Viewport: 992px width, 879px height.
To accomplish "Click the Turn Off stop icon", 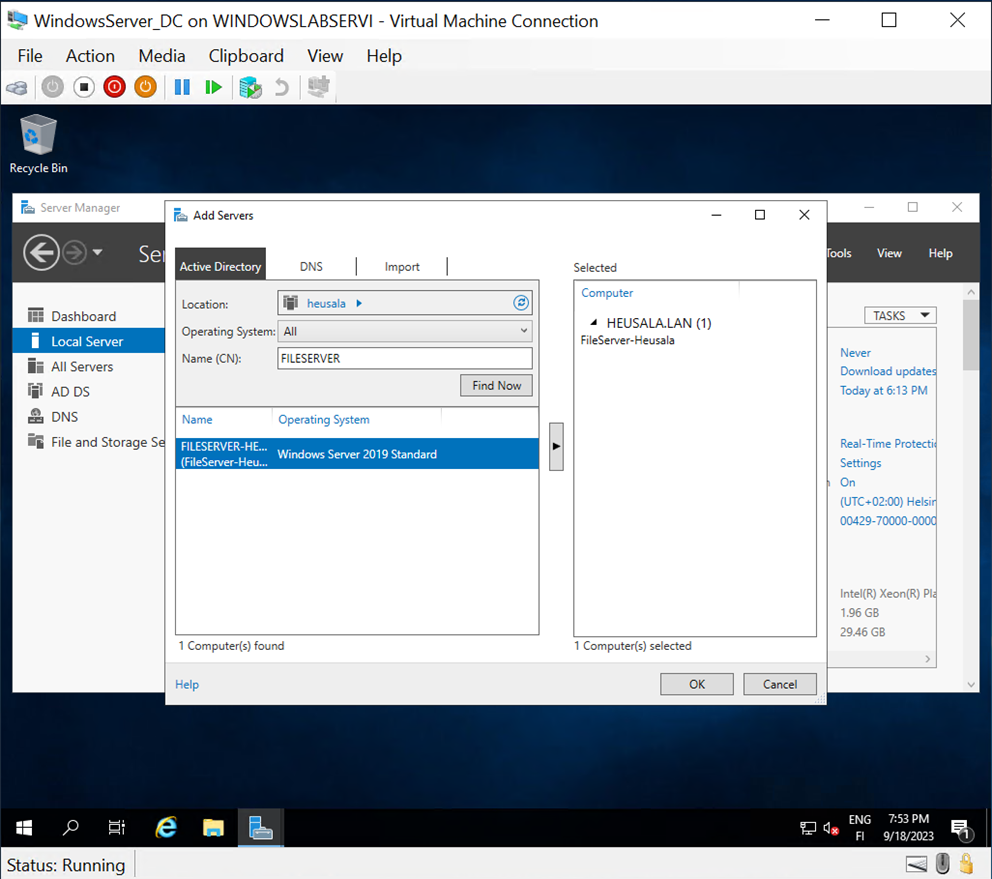I will pyautogui.click(x=84, y=87).
